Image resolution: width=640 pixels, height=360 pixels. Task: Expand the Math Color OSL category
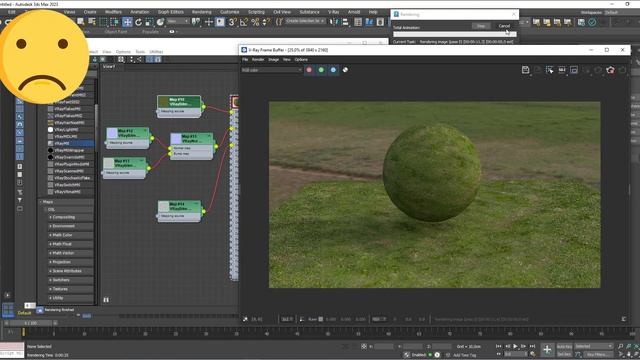pyautogui.click(x=70, y=235)
